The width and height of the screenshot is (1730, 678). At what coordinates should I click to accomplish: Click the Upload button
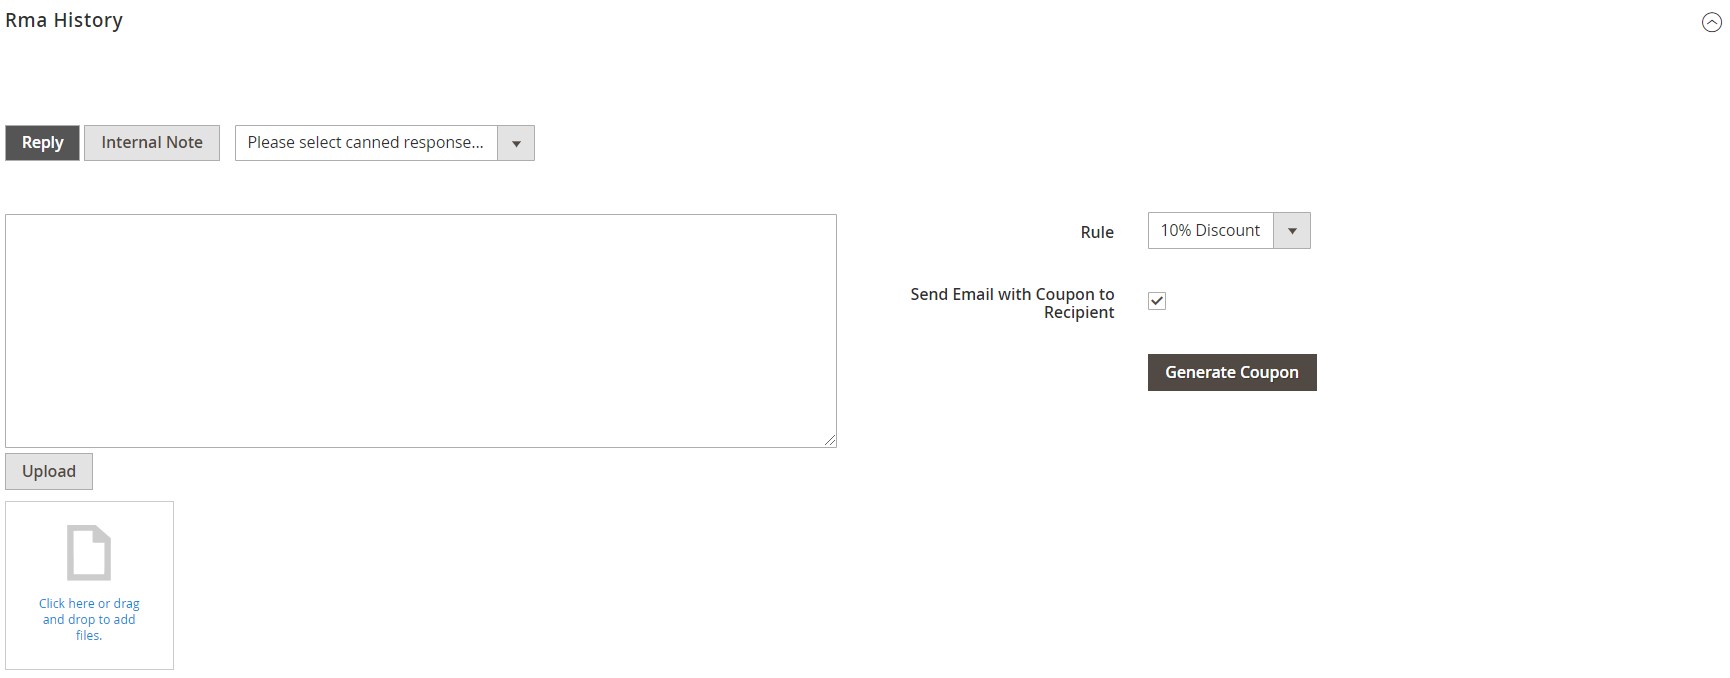click(x=49, y=471)
